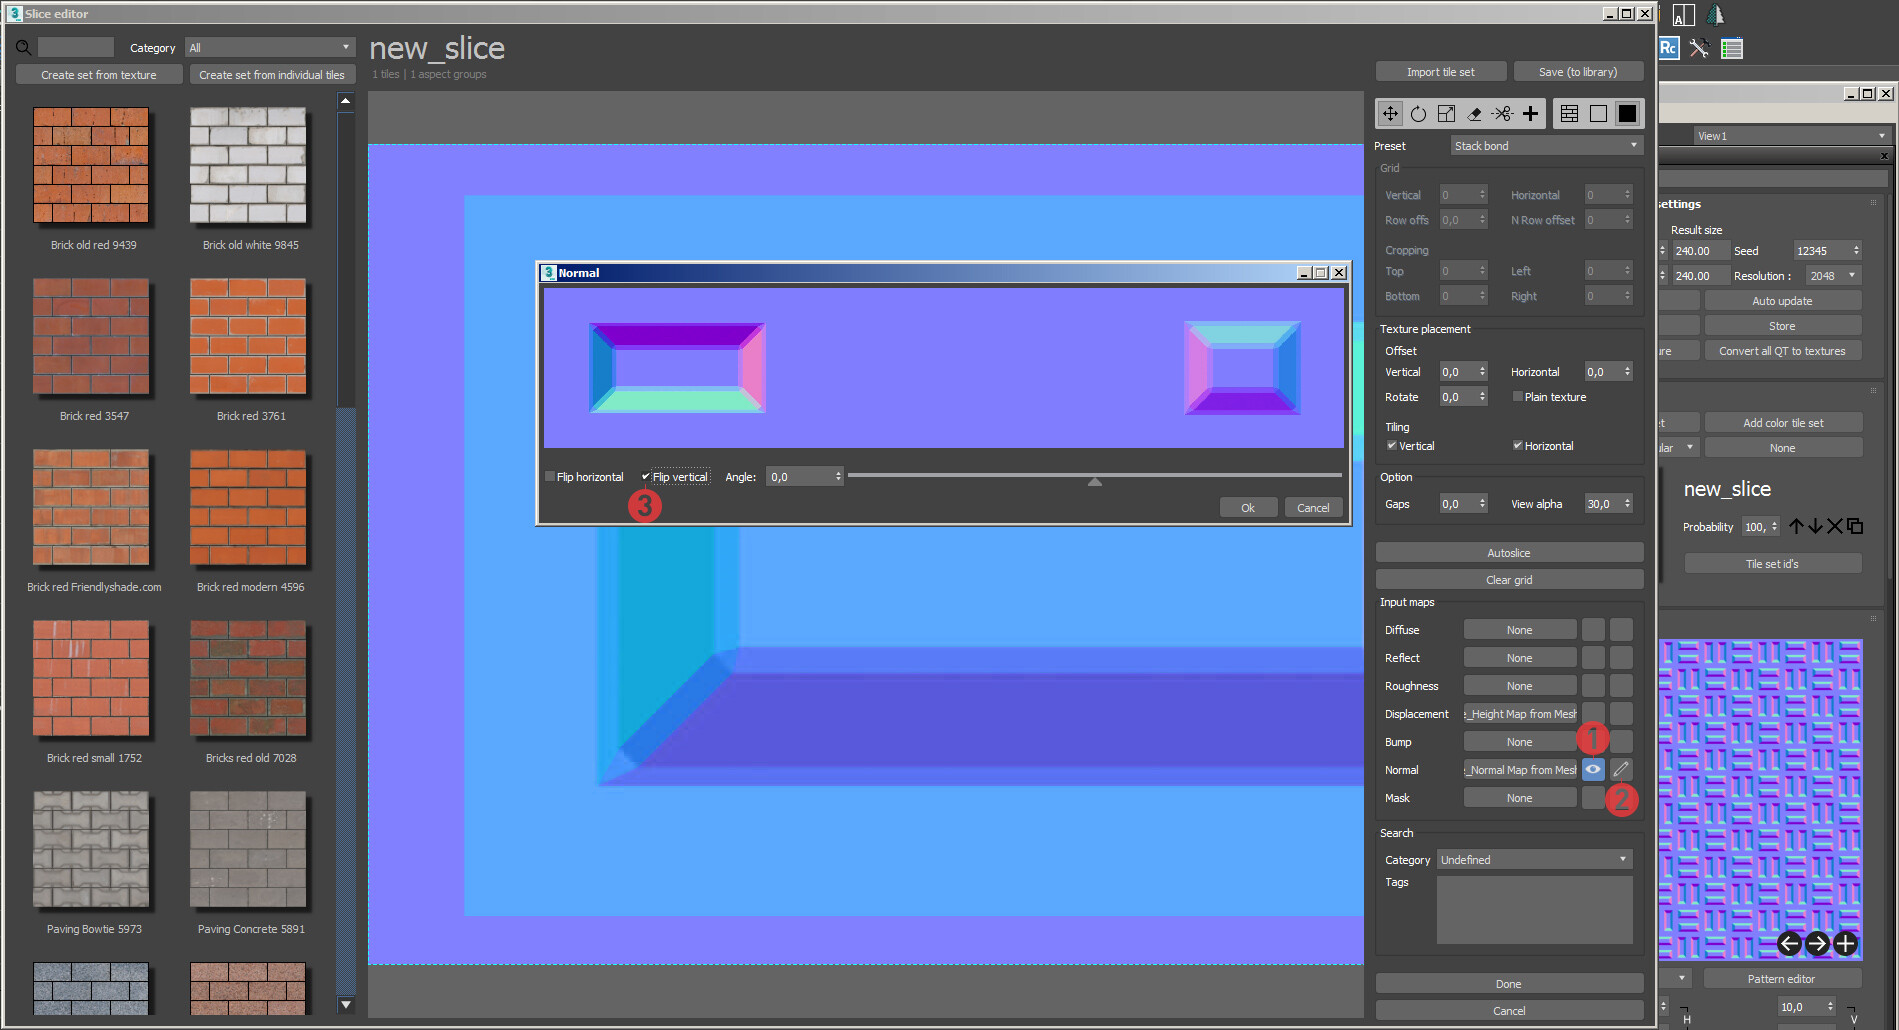1899x1030 pixels.
Task: Click the pencil edit icon for Normal map
Action: (1621, 769)
